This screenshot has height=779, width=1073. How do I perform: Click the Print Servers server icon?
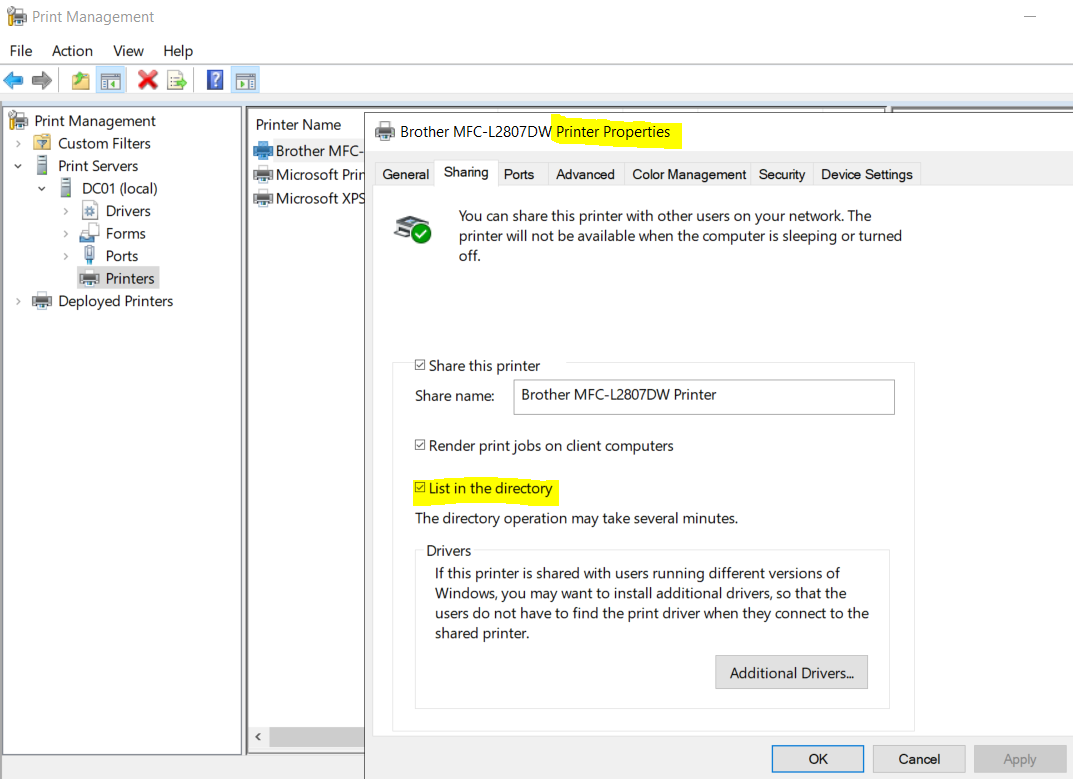[42, 166]
